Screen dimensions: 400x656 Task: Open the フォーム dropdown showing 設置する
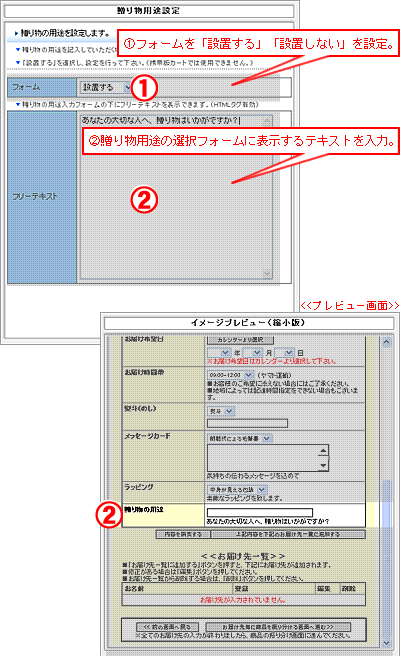pos(106,87)
